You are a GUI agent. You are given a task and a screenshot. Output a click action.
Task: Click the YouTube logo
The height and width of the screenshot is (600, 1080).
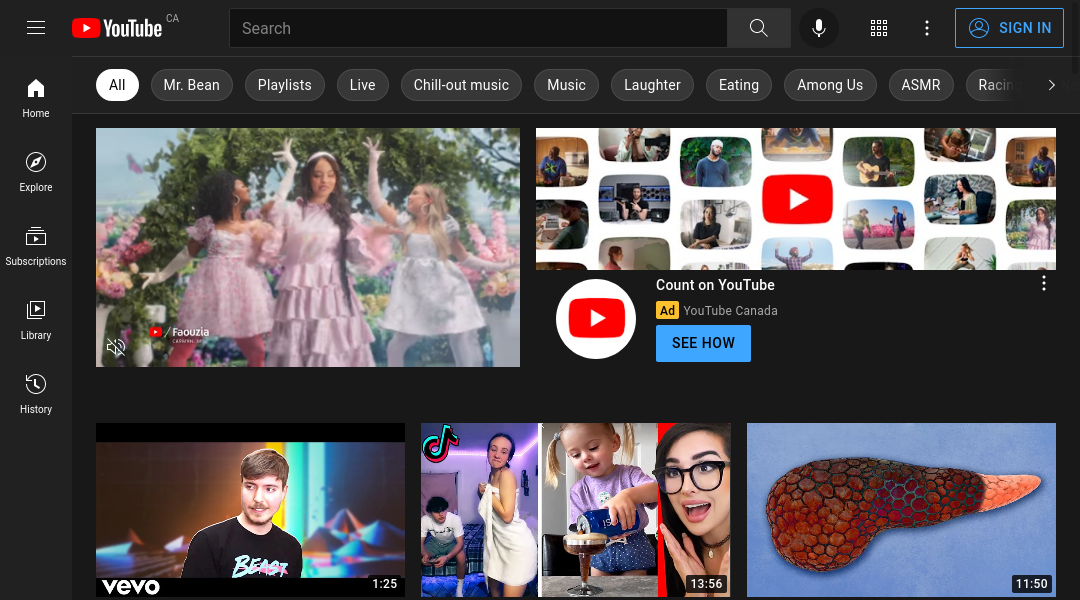[117, 28]
